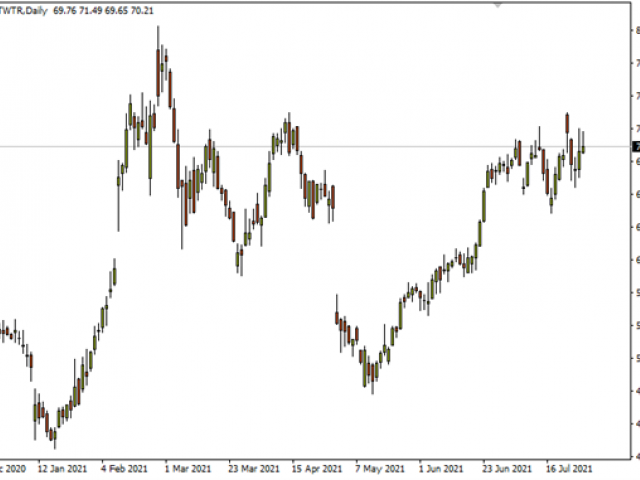Click the 23 Jun 2021 date label
Viewport: 640px width, 480px height.
(x=506, y=468)
